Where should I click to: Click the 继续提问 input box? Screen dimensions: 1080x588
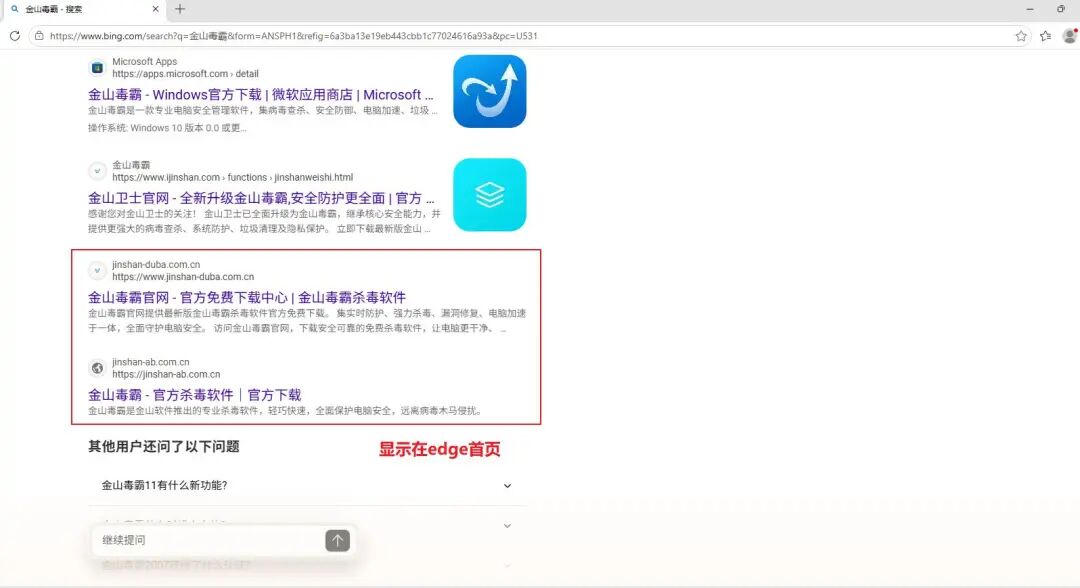209,540
